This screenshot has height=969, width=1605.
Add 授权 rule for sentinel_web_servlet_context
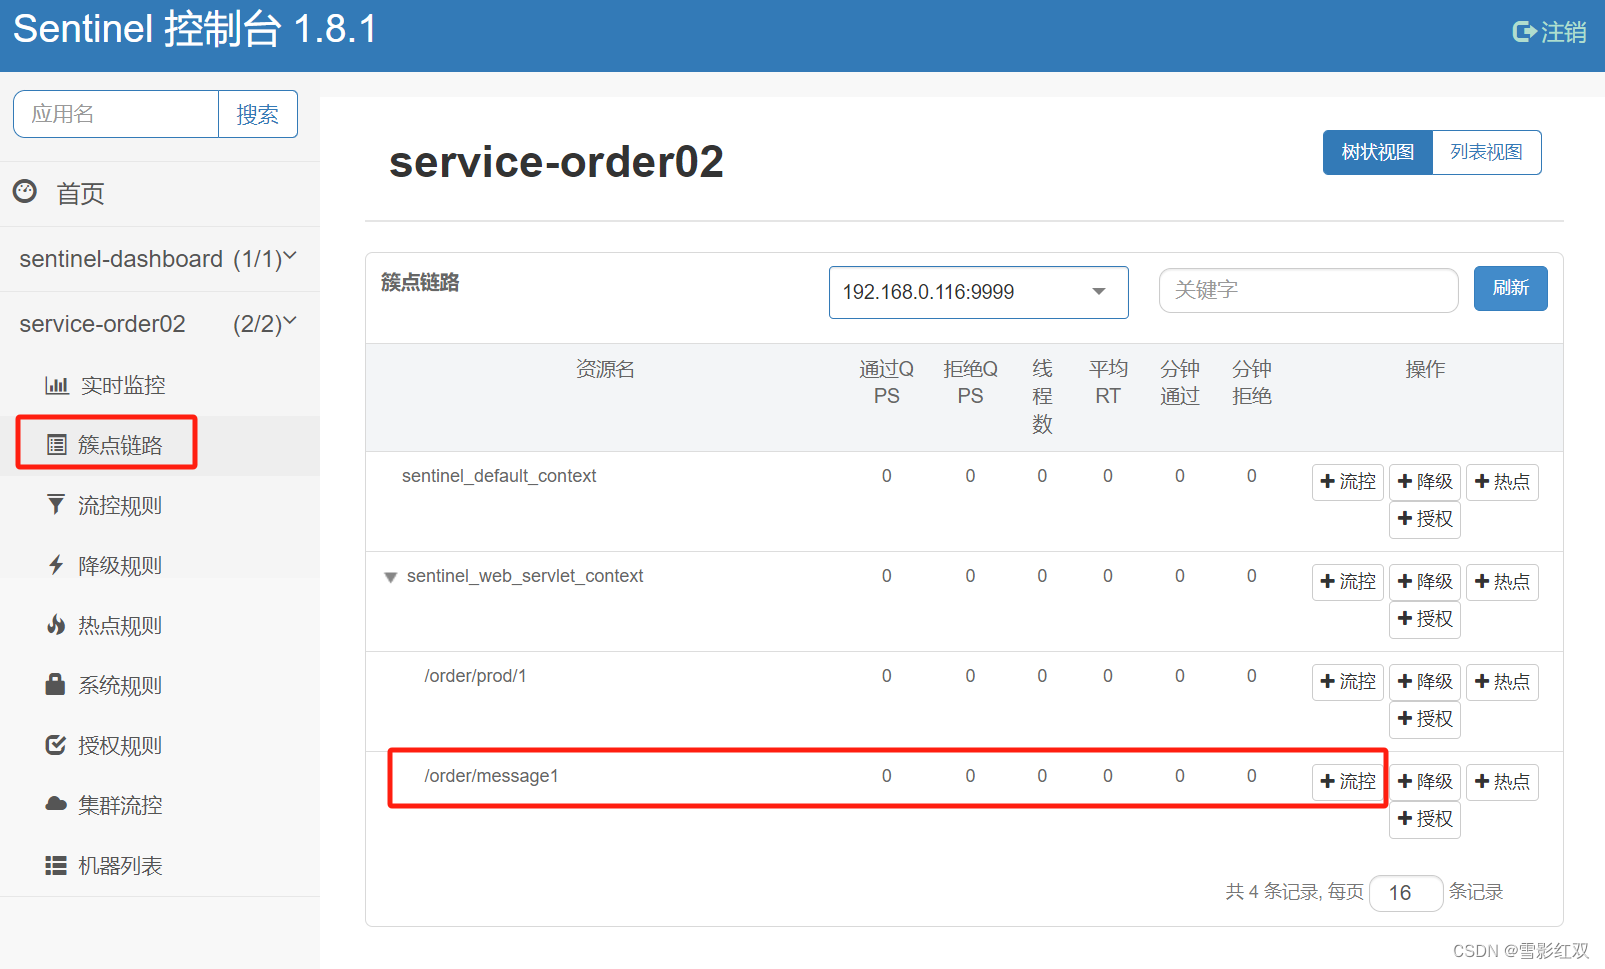pyautogui.click(x=1424, y=619)
